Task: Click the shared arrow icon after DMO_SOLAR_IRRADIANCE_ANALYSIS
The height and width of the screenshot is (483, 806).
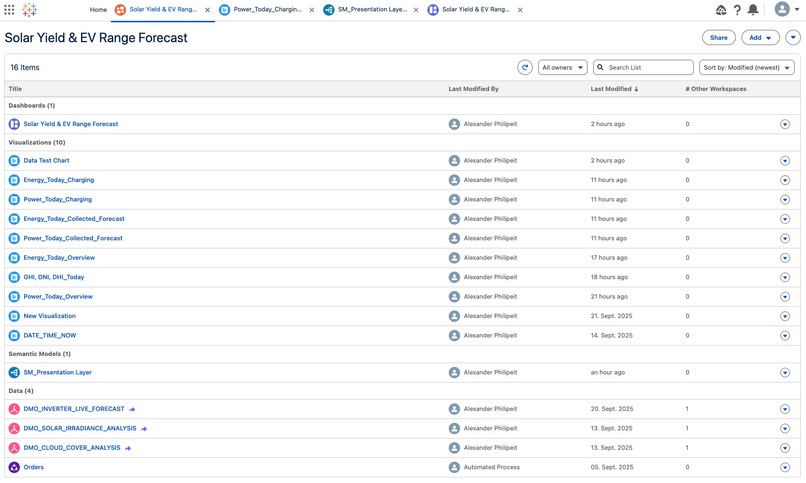Action: click(144, 429)
